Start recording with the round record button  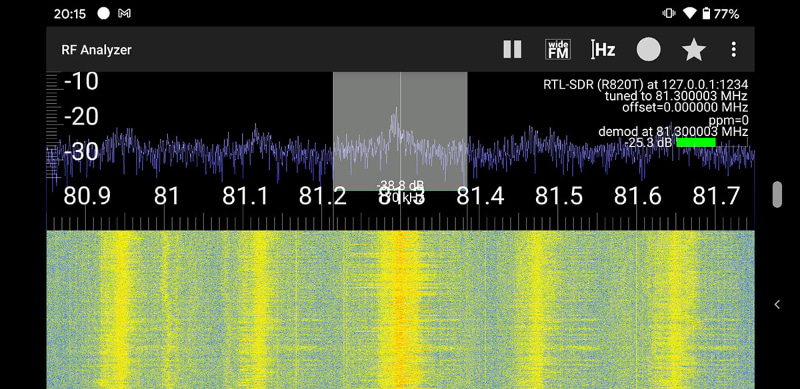[648, 50]
